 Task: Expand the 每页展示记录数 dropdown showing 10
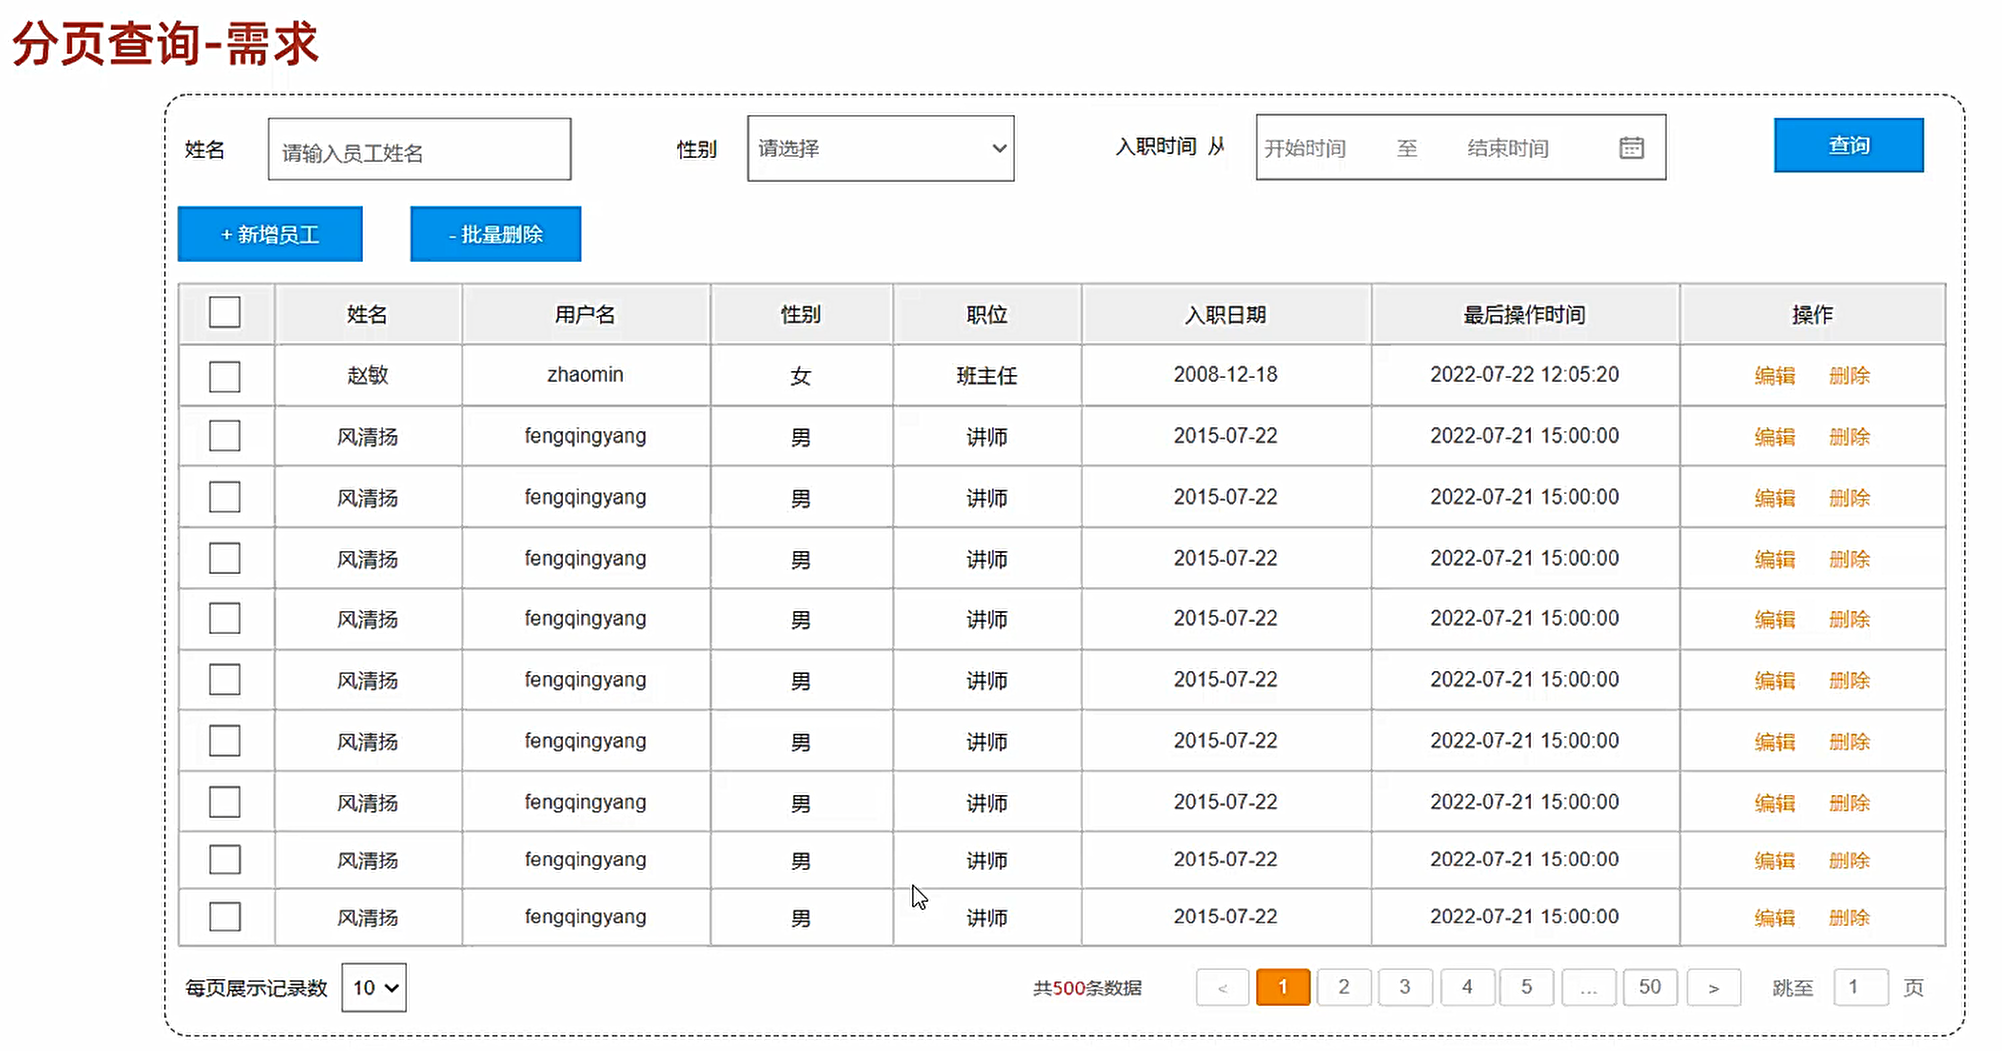374,988
